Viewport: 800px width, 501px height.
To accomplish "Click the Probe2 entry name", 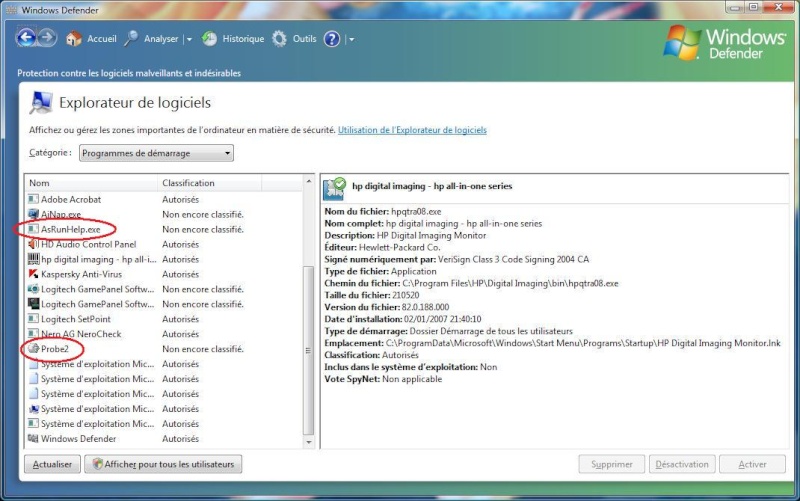I will [x=55, y=349].
